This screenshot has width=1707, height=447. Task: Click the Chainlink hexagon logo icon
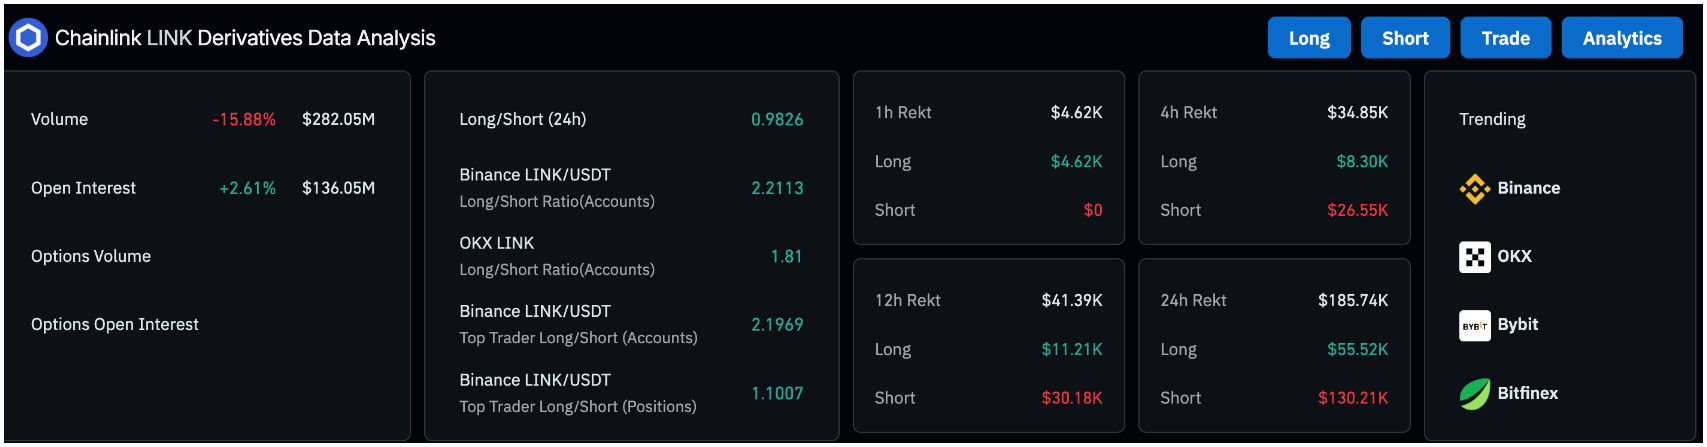28,38
